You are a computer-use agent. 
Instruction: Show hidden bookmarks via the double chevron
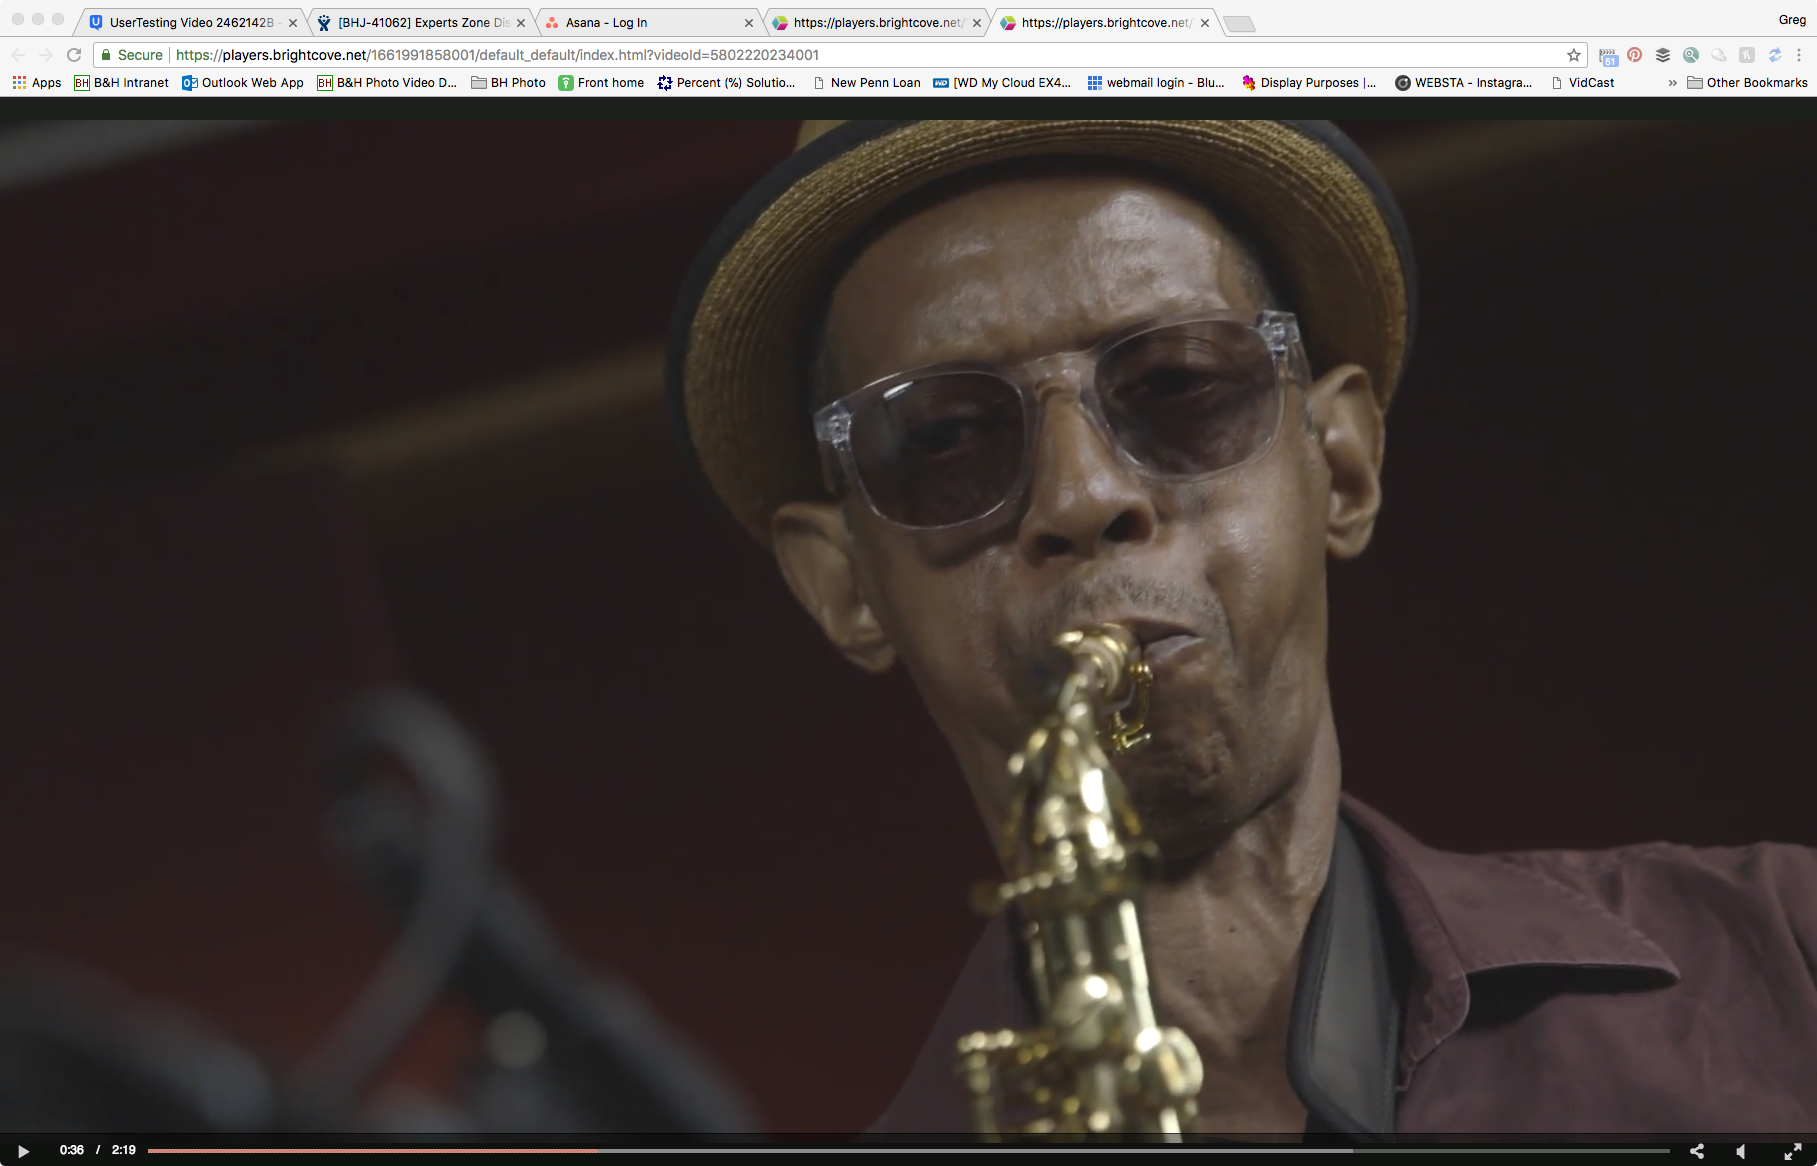click(x=1672, y=83)
